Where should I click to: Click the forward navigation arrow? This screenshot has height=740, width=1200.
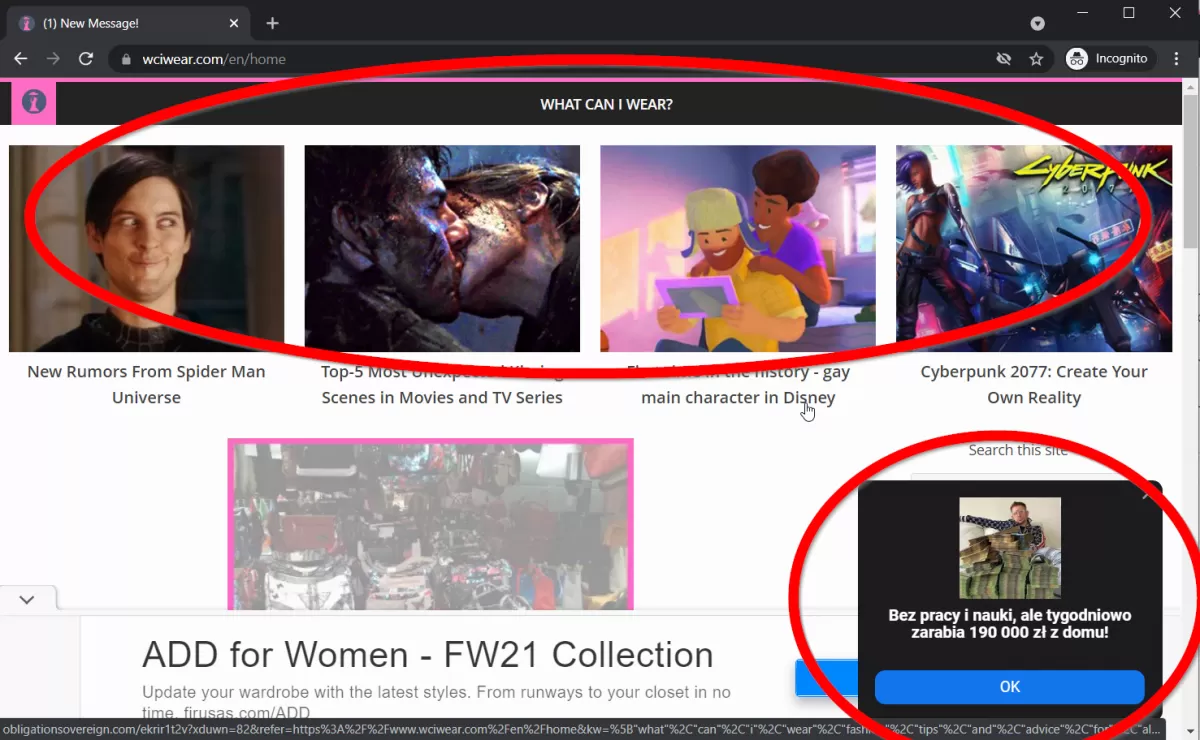tap(53, 59)
